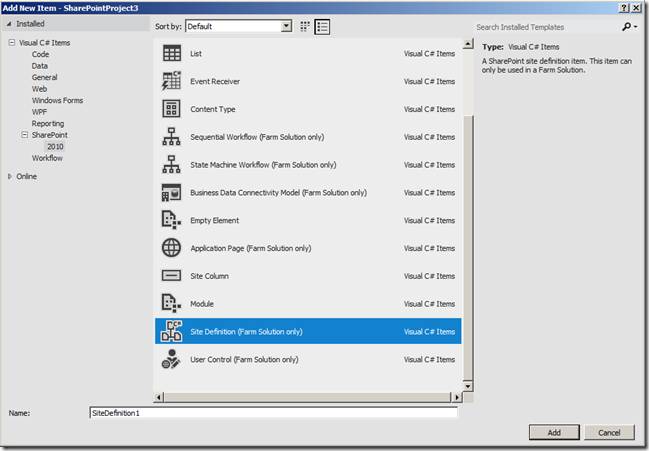Click the template list up arrow
This screenshot has height=451, width=649.
[468, 43]
